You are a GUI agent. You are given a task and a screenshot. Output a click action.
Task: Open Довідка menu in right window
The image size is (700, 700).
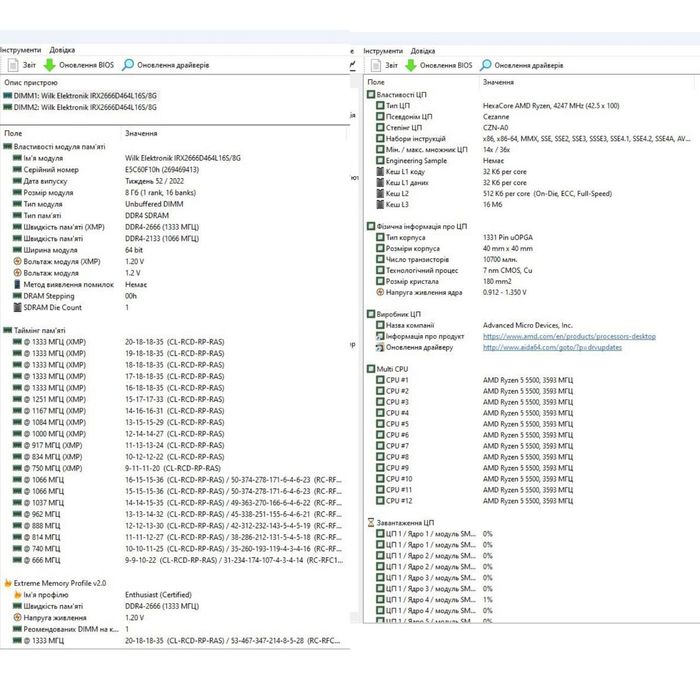[x=422, y=51]
